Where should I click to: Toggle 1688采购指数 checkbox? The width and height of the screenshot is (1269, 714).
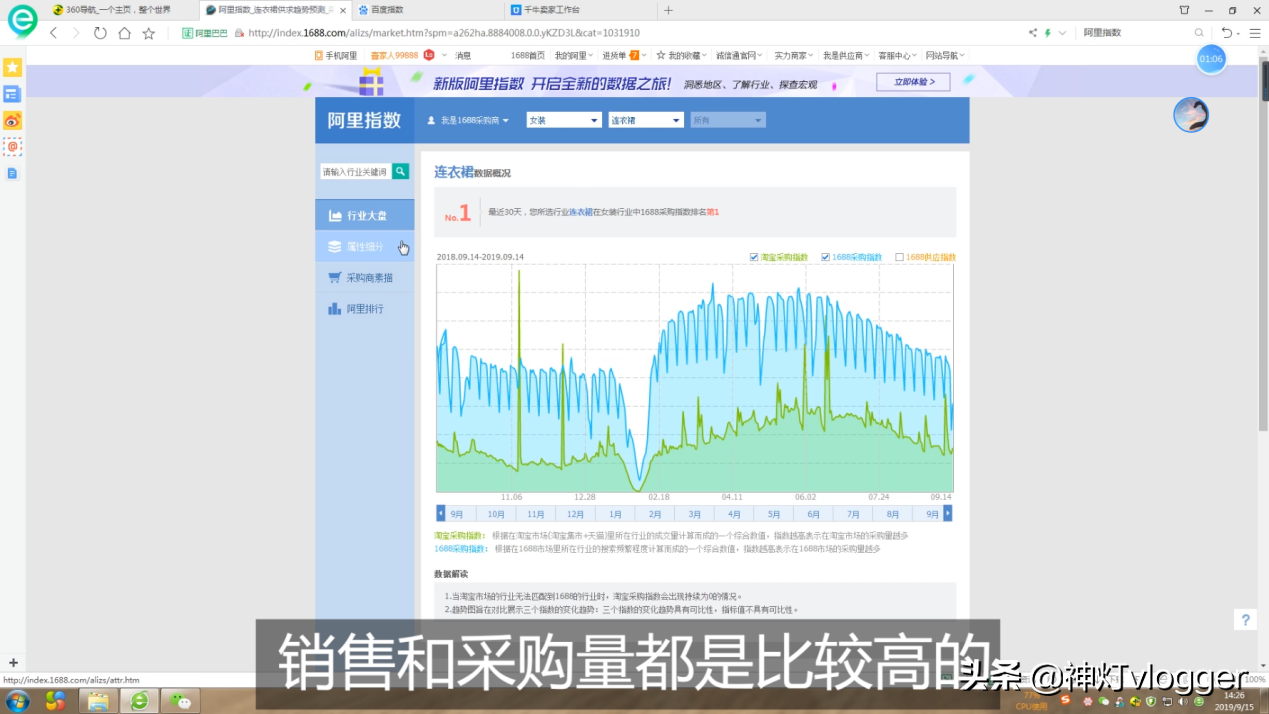click(x=826, y=257)
